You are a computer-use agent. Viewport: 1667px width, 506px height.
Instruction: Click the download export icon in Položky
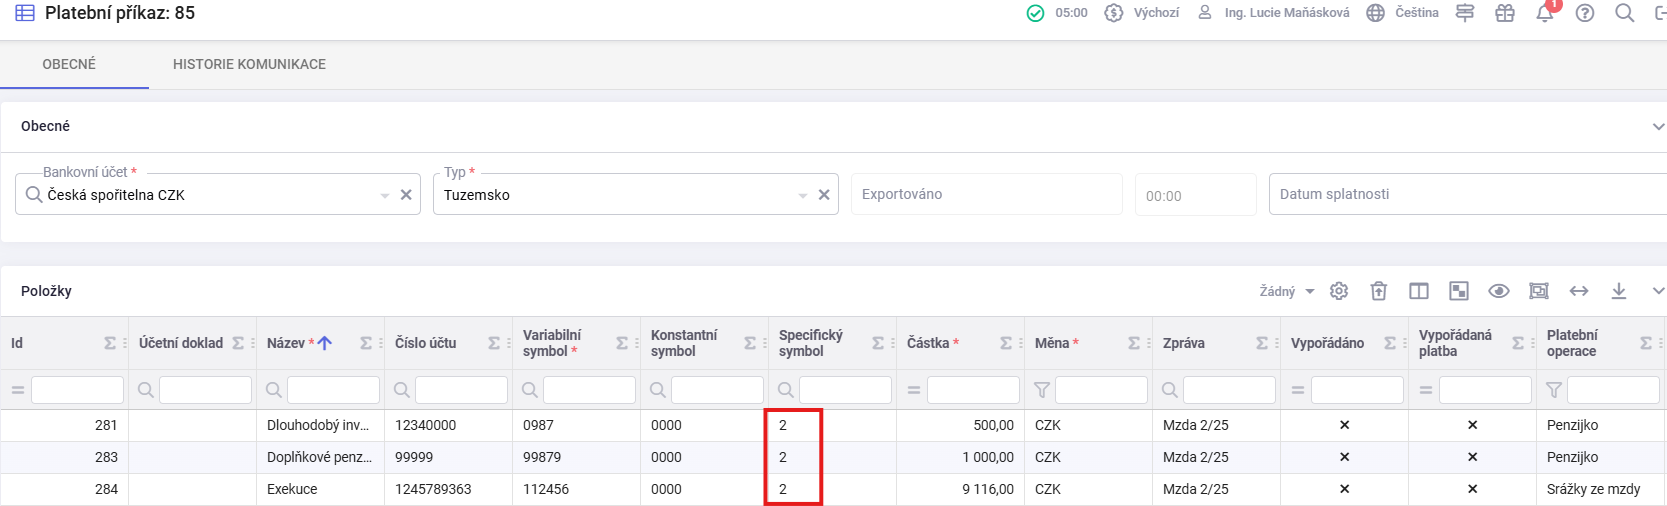click(1619, 291)
